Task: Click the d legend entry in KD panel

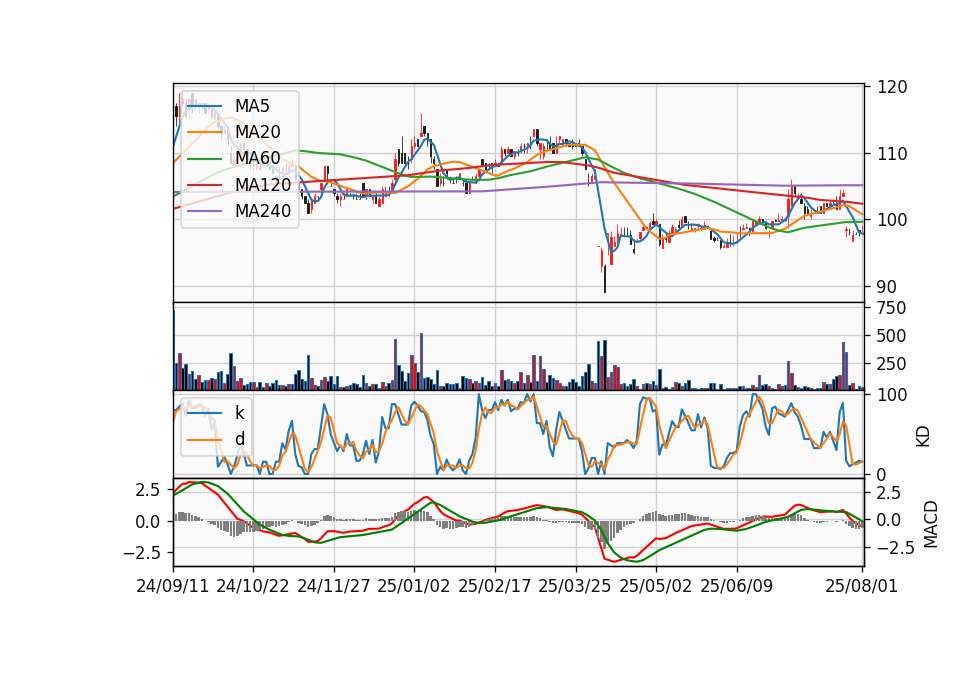Action: [239, 439]
